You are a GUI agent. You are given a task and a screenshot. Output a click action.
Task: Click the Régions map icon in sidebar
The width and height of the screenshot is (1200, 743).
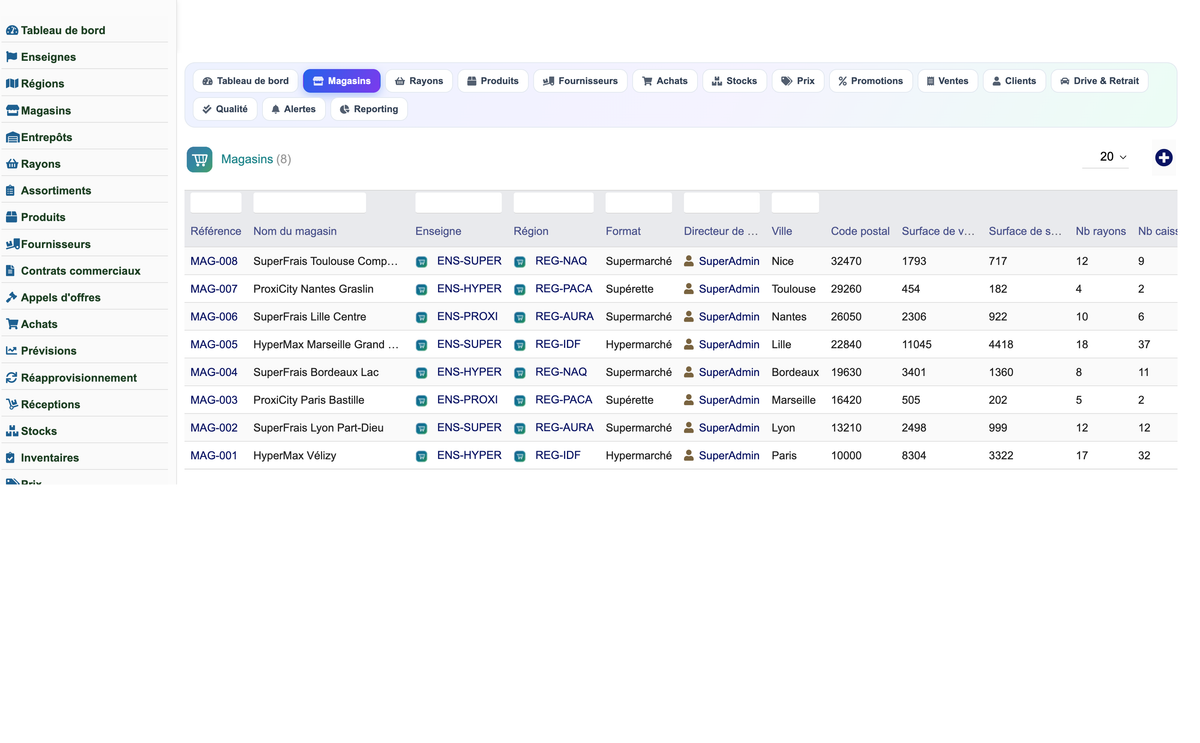[x=12, y=84]
